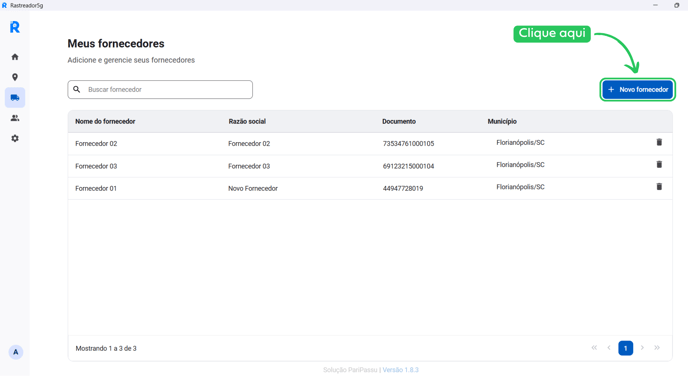Image resolution: width=688 pixels, height=387 pixels.
Task: Click razão social Fornecedor 02 cell
Action: click(249, 143)
